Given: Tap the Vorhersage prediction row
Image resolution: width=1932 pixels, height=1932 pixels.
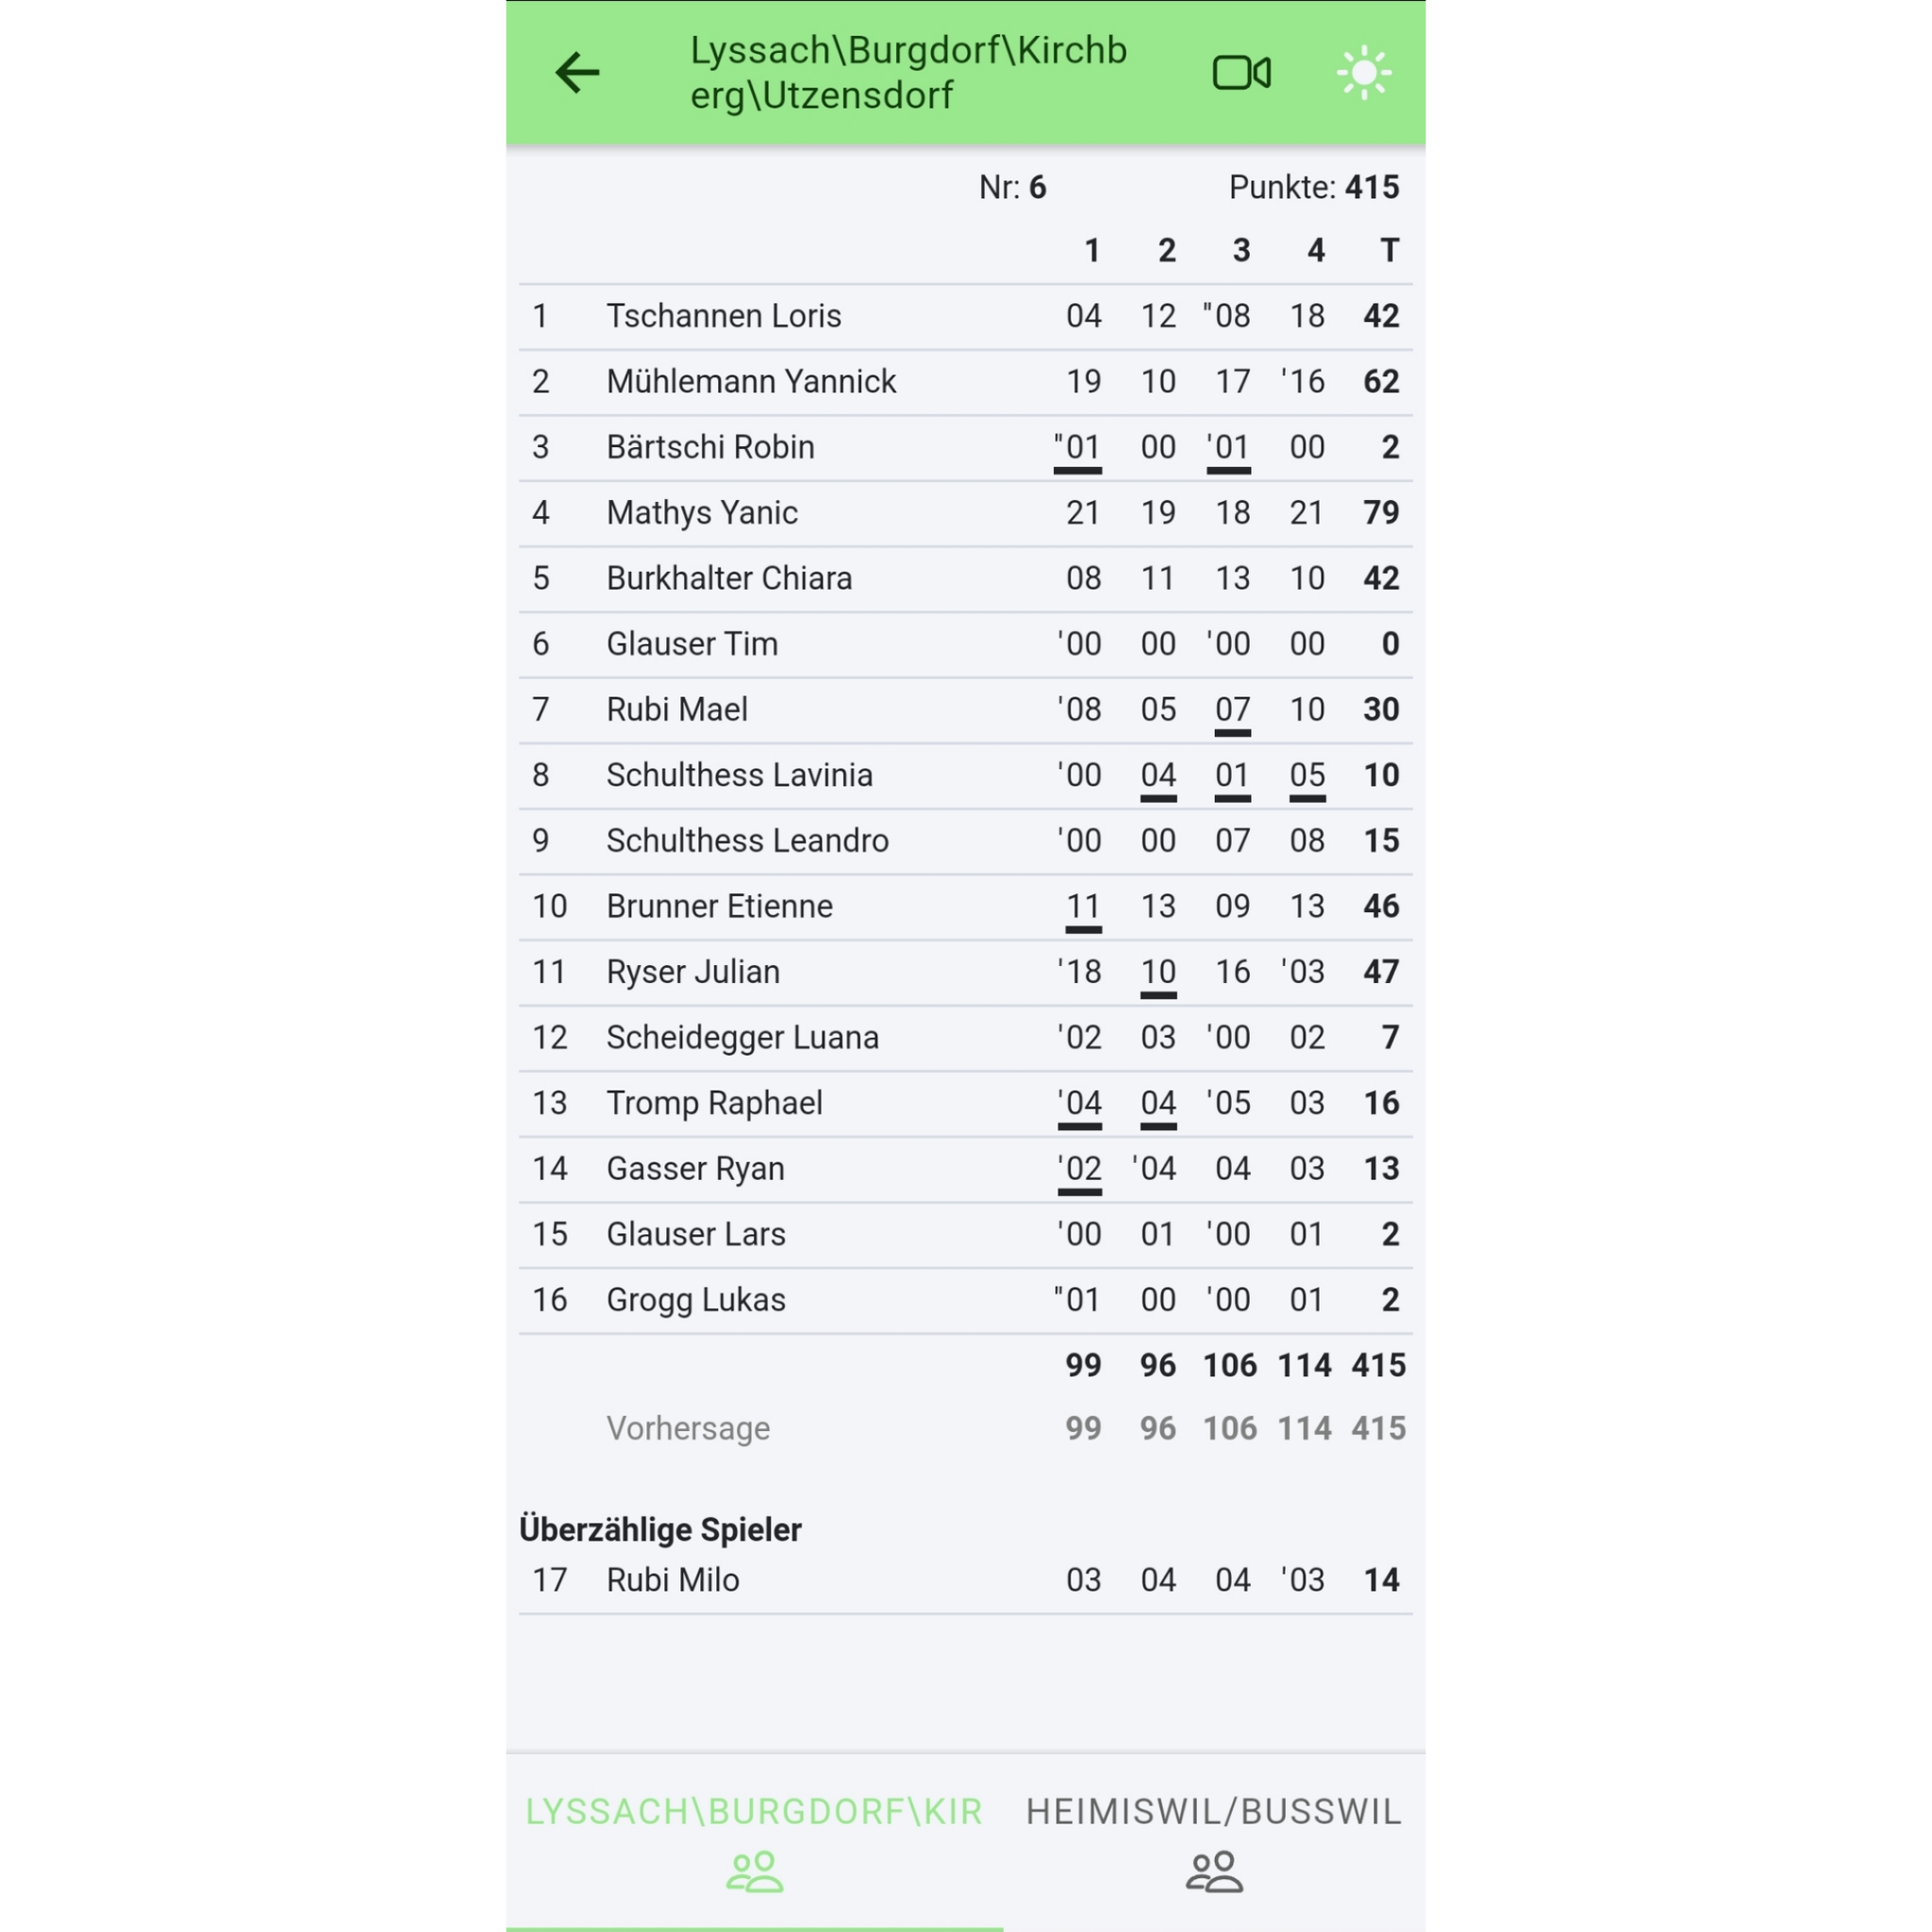Looking at the screenshot, I should click(965, 1429).
